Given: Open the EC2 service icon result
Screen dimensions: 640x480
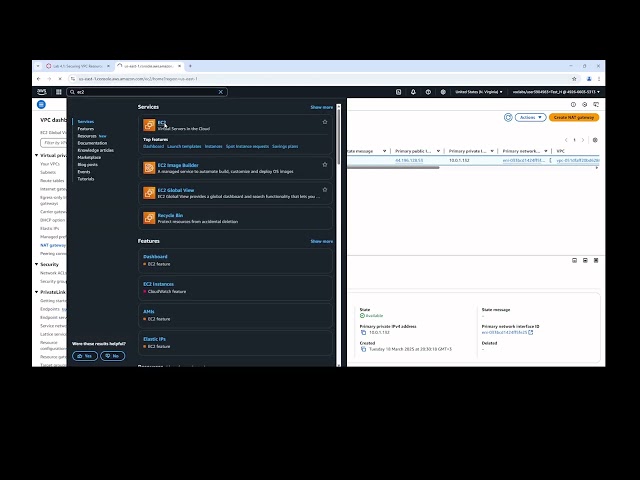Looking at the screenshot, I should click(x=149, y=125).
